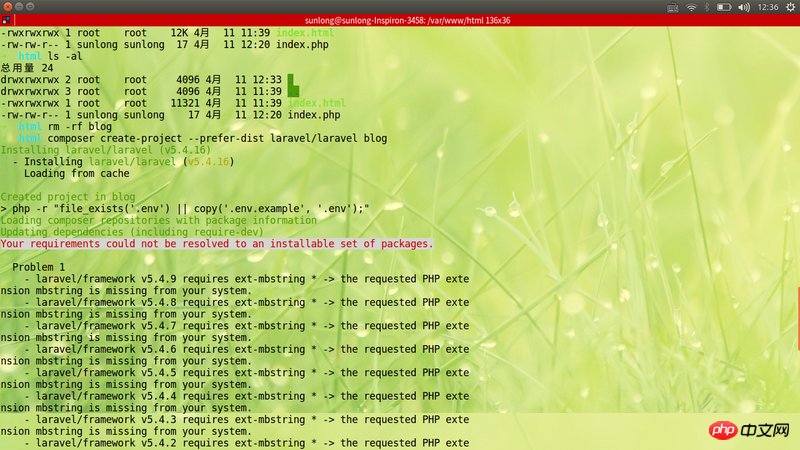Click 'Loading composer repositories with package information'

(x=159, y=220)
